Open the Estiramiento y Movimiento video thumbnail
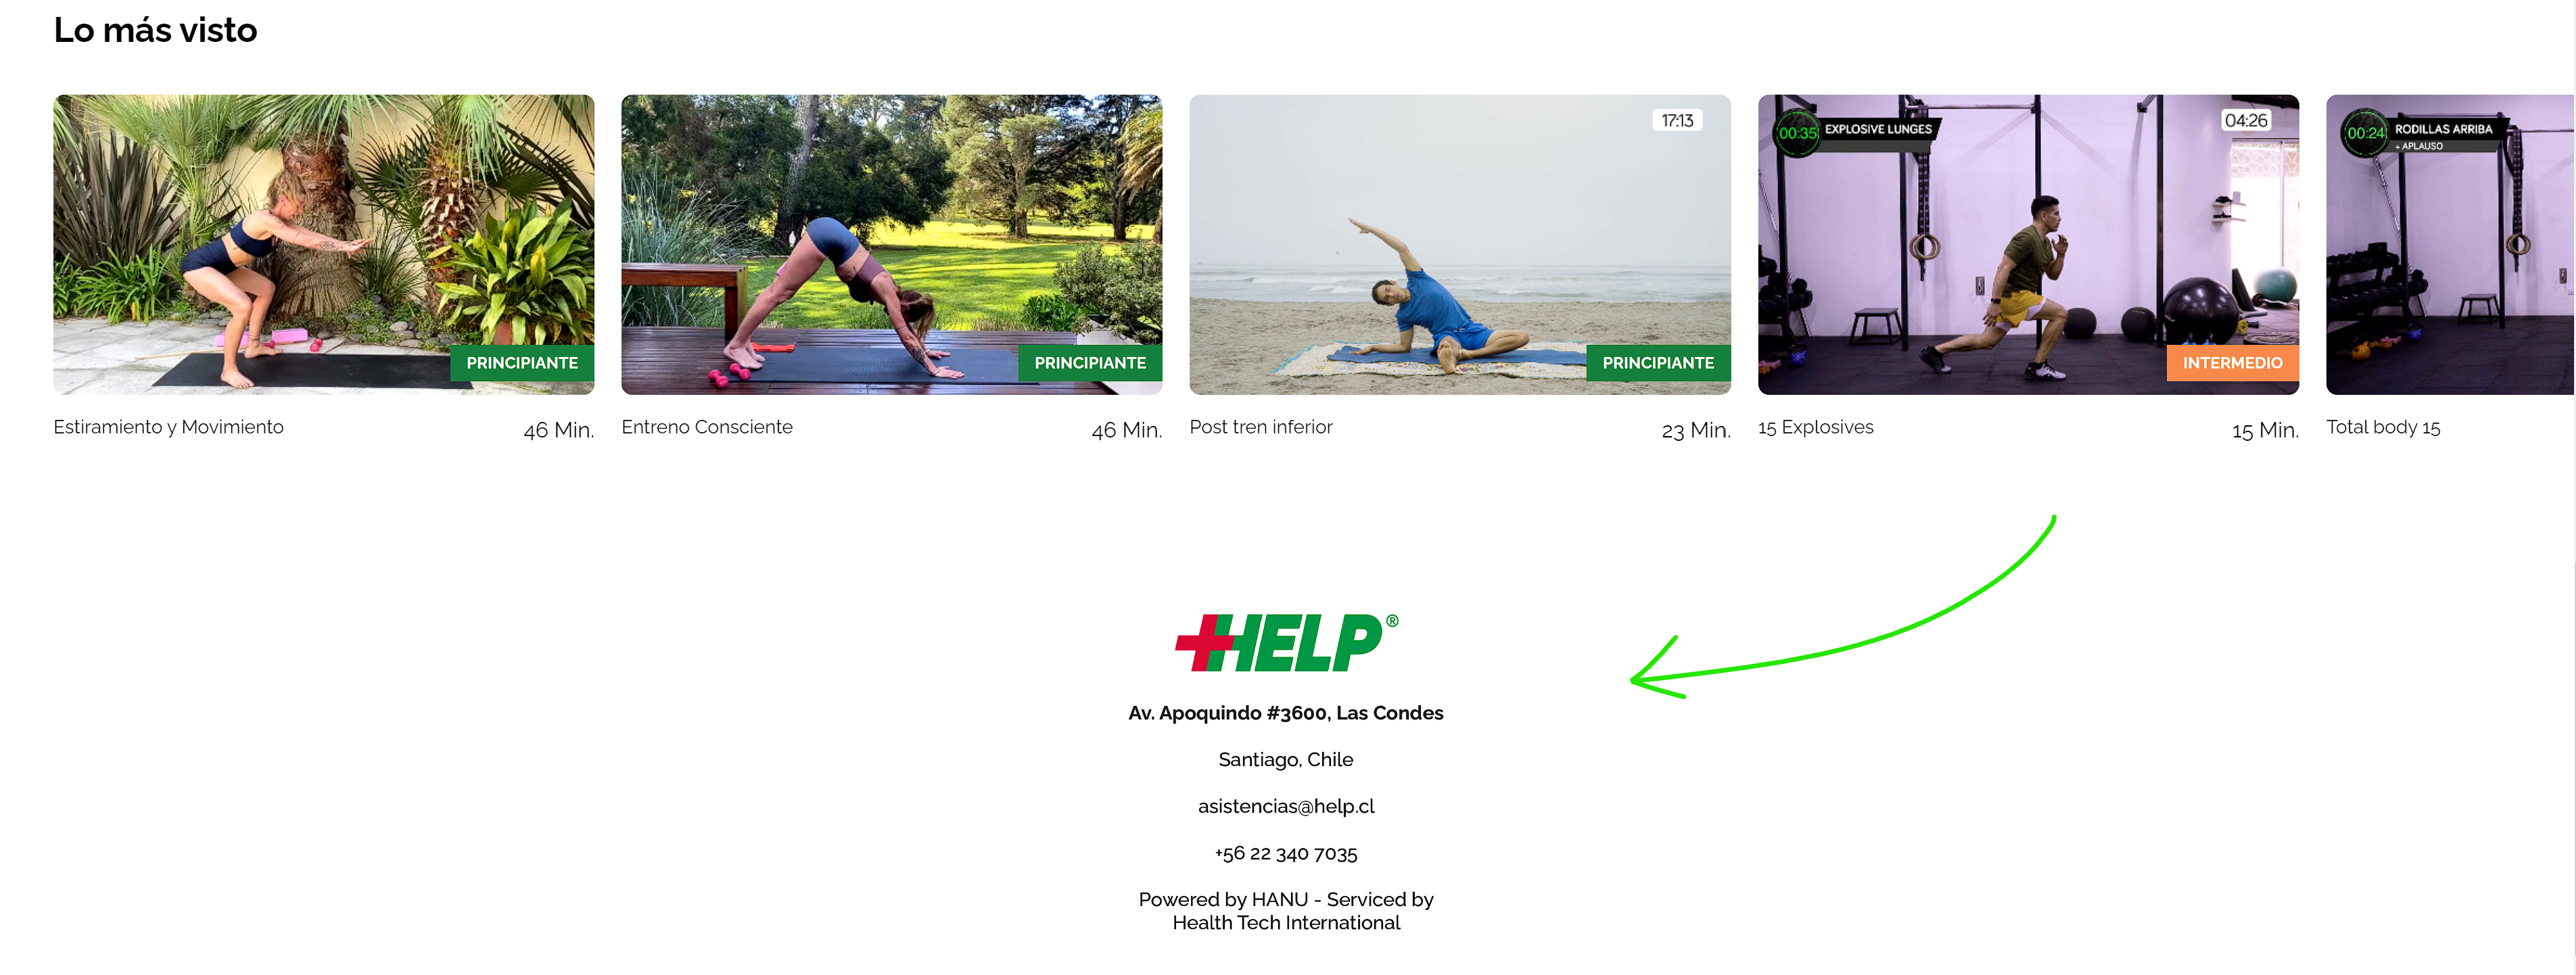The height and width of the screenshot is (975, 2576). (323, 244)
